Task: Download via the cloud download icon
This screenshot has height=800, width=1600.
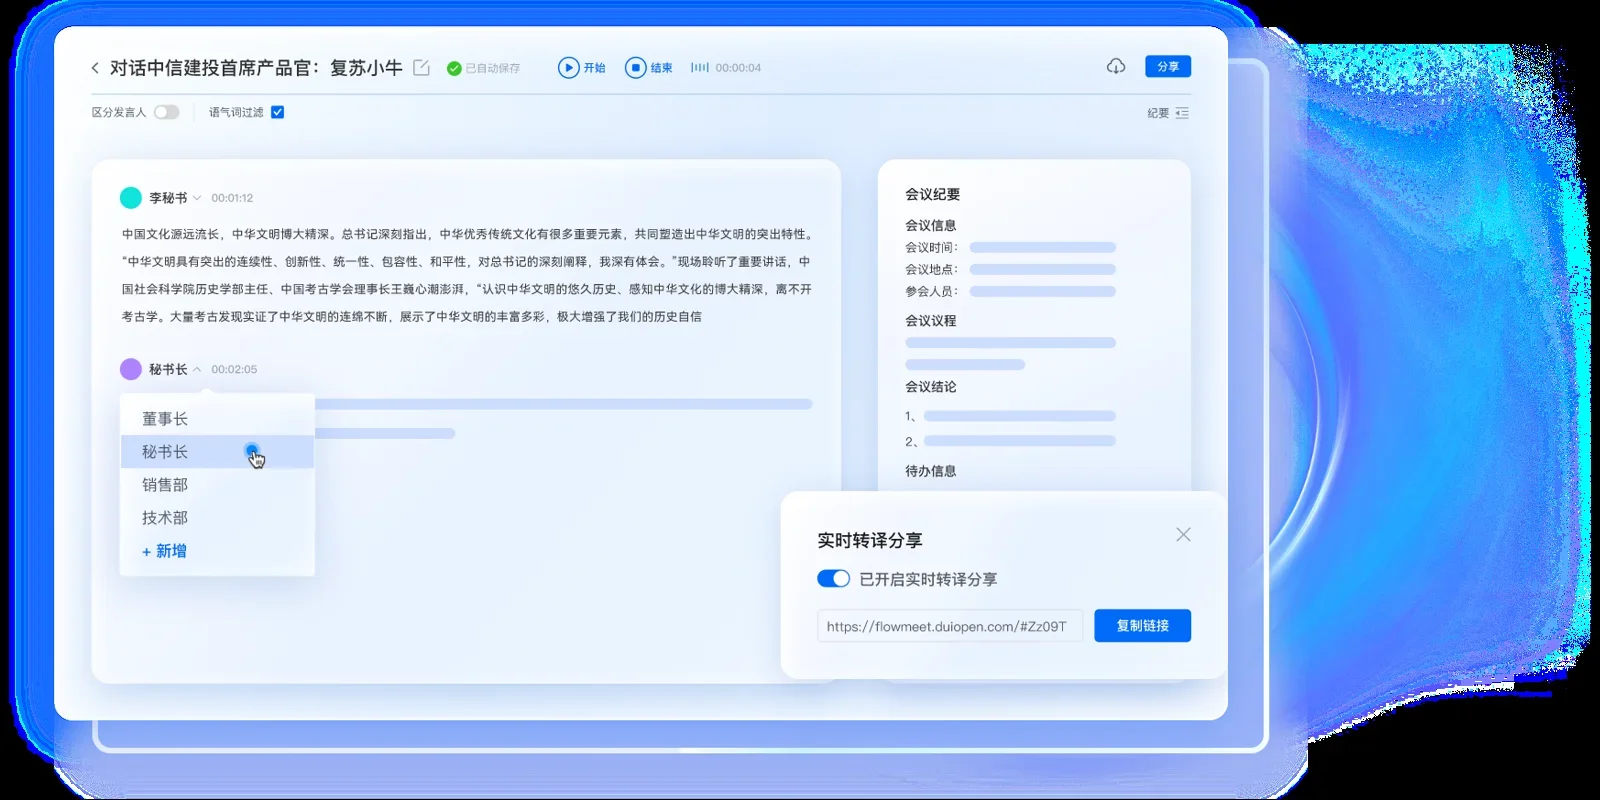Action: 1116,66
